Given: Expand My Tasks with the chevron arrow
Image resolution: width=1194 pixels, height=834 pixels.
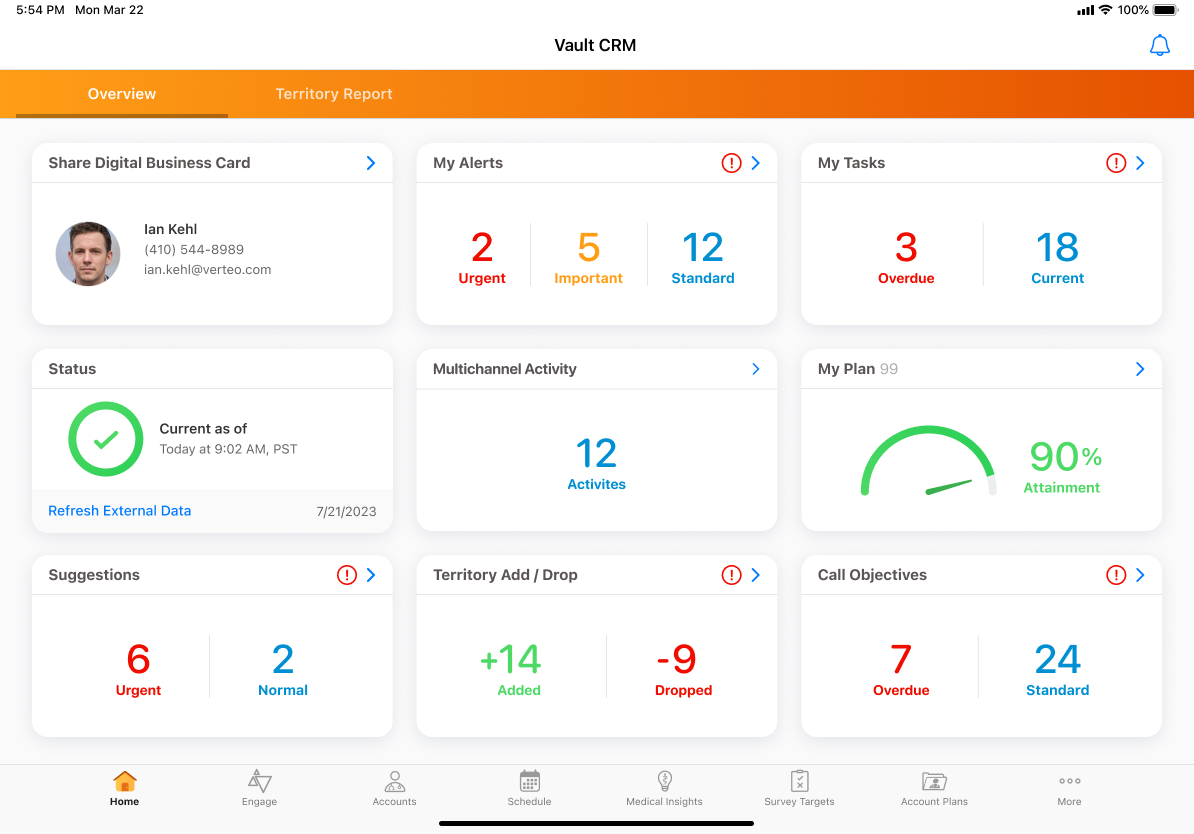Looking at the screenshot, I should pyautogui.click(x=1140, y=163).
